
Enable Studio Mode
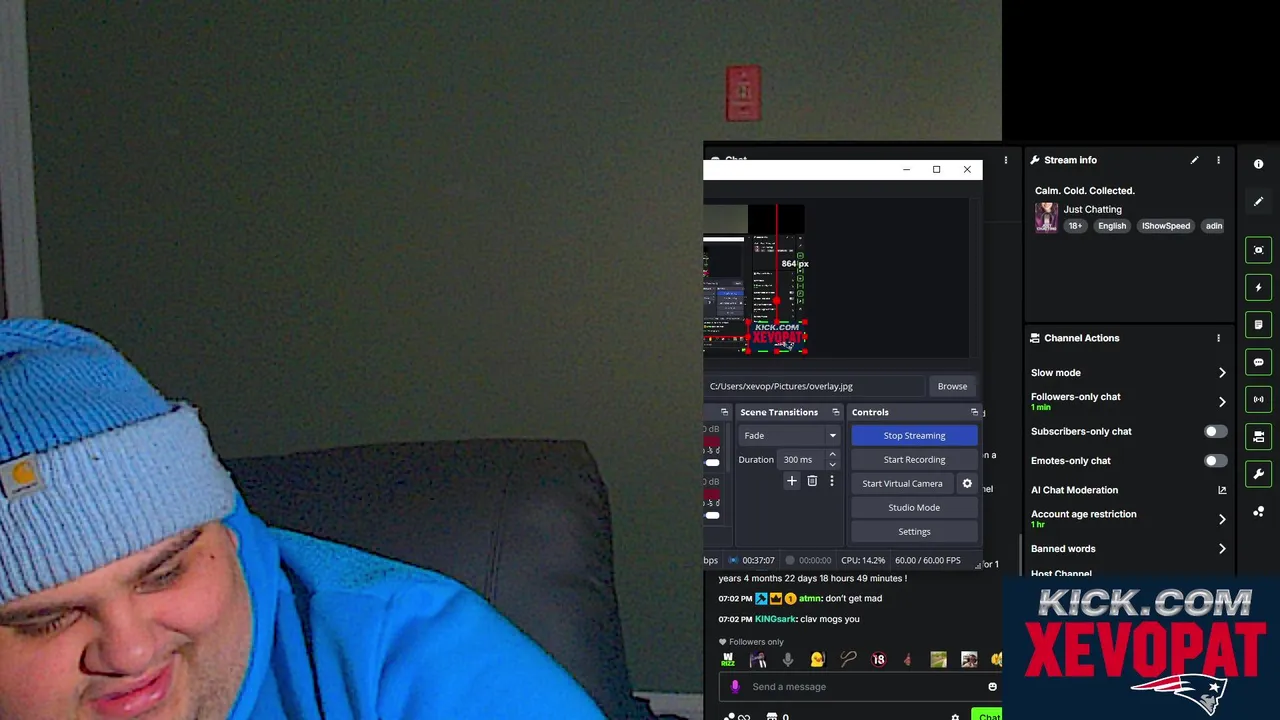pyautogui.click(x=914, y=508)
